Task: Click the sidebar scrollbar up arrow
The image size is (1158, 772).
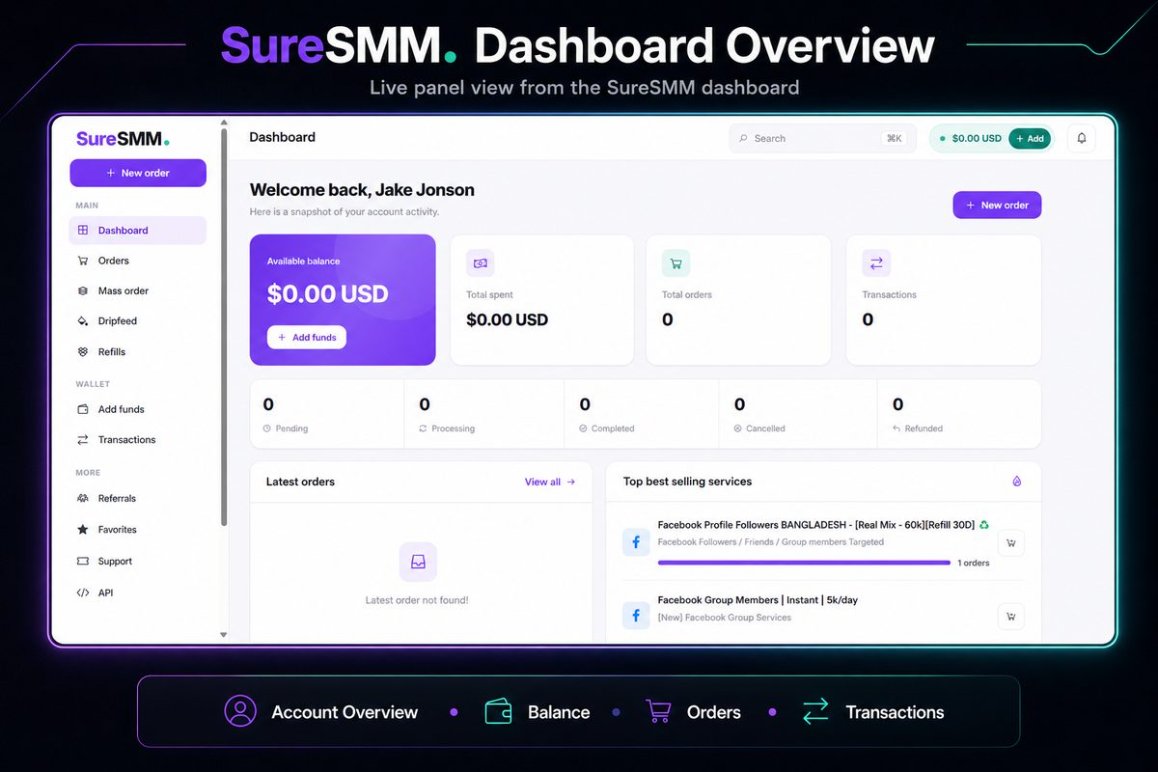Action: tap(224, 123)
